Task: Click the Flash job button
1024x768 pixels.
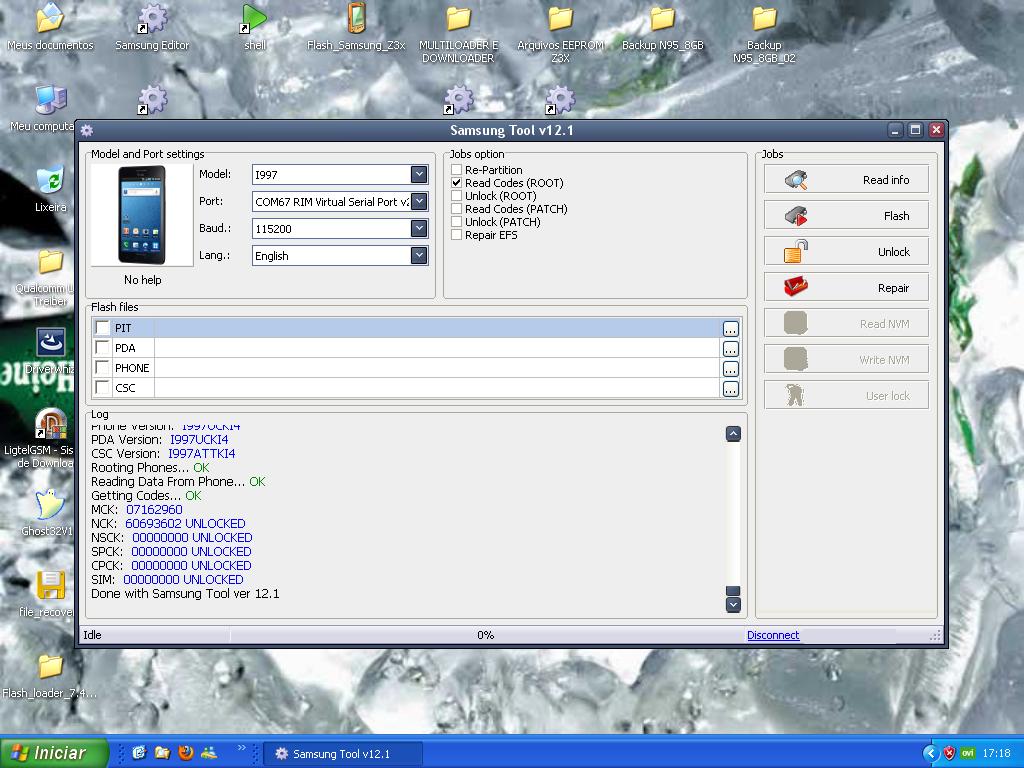Action: [846, 216]
